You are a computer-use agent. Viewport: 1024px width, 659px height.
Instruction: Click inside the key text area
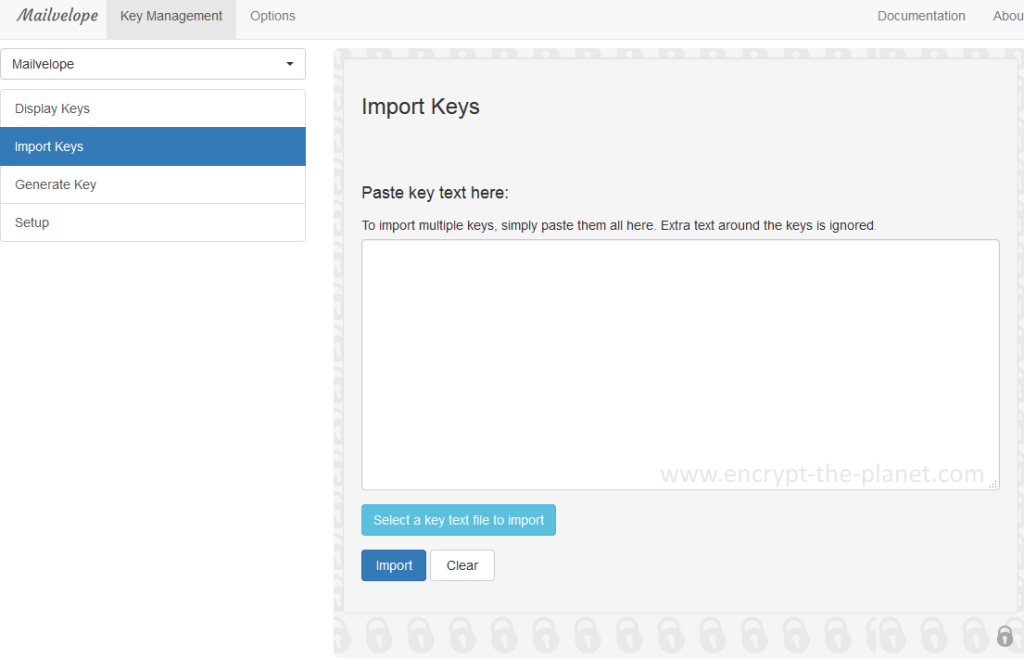680,364
